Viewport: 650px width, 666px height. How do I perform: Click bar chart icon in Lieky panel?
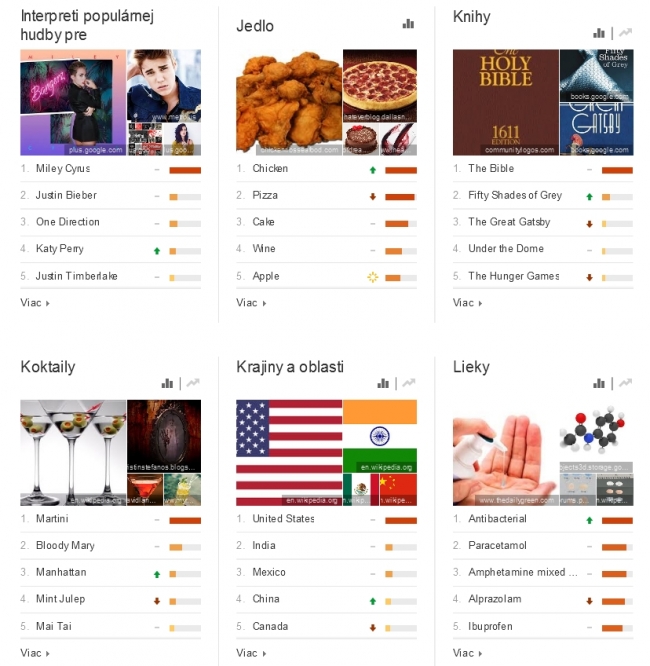click(x=599, y=383)
